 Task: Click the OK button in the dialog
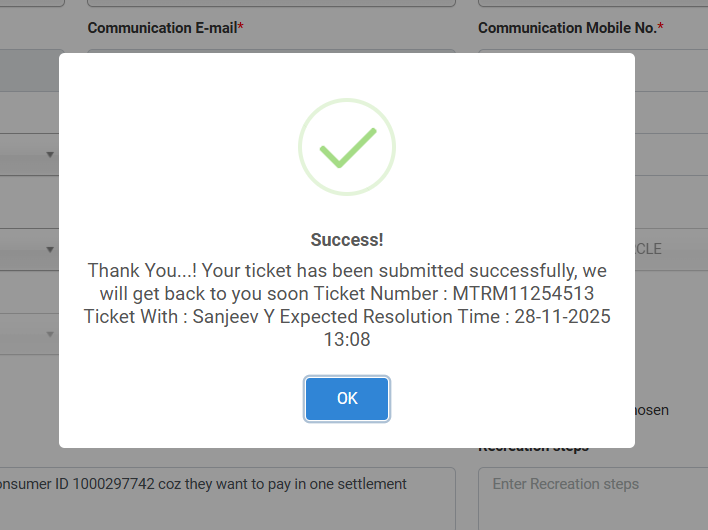[x=347, y=399]
